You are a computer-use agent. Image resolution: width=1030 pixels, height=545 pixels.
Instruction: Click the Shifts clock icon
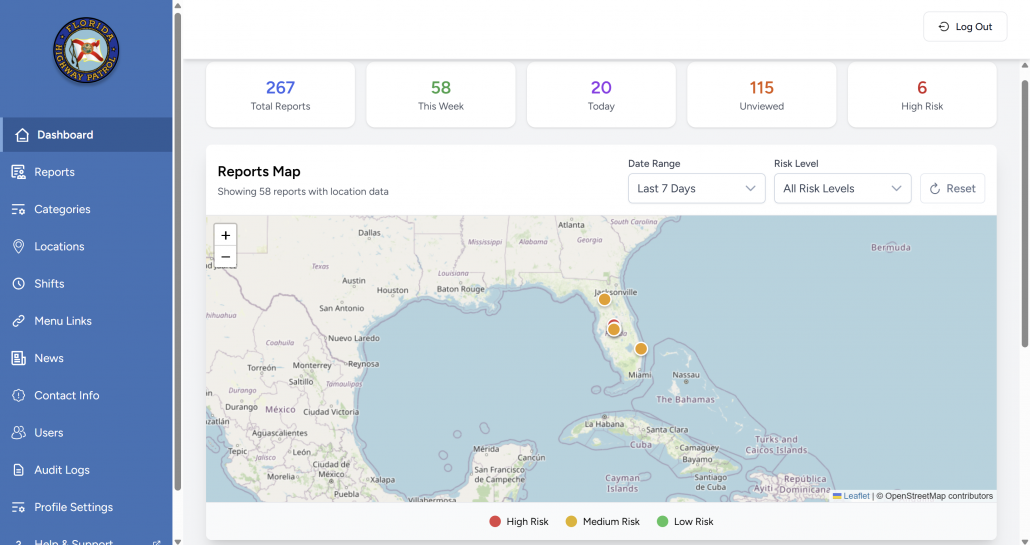18,284
